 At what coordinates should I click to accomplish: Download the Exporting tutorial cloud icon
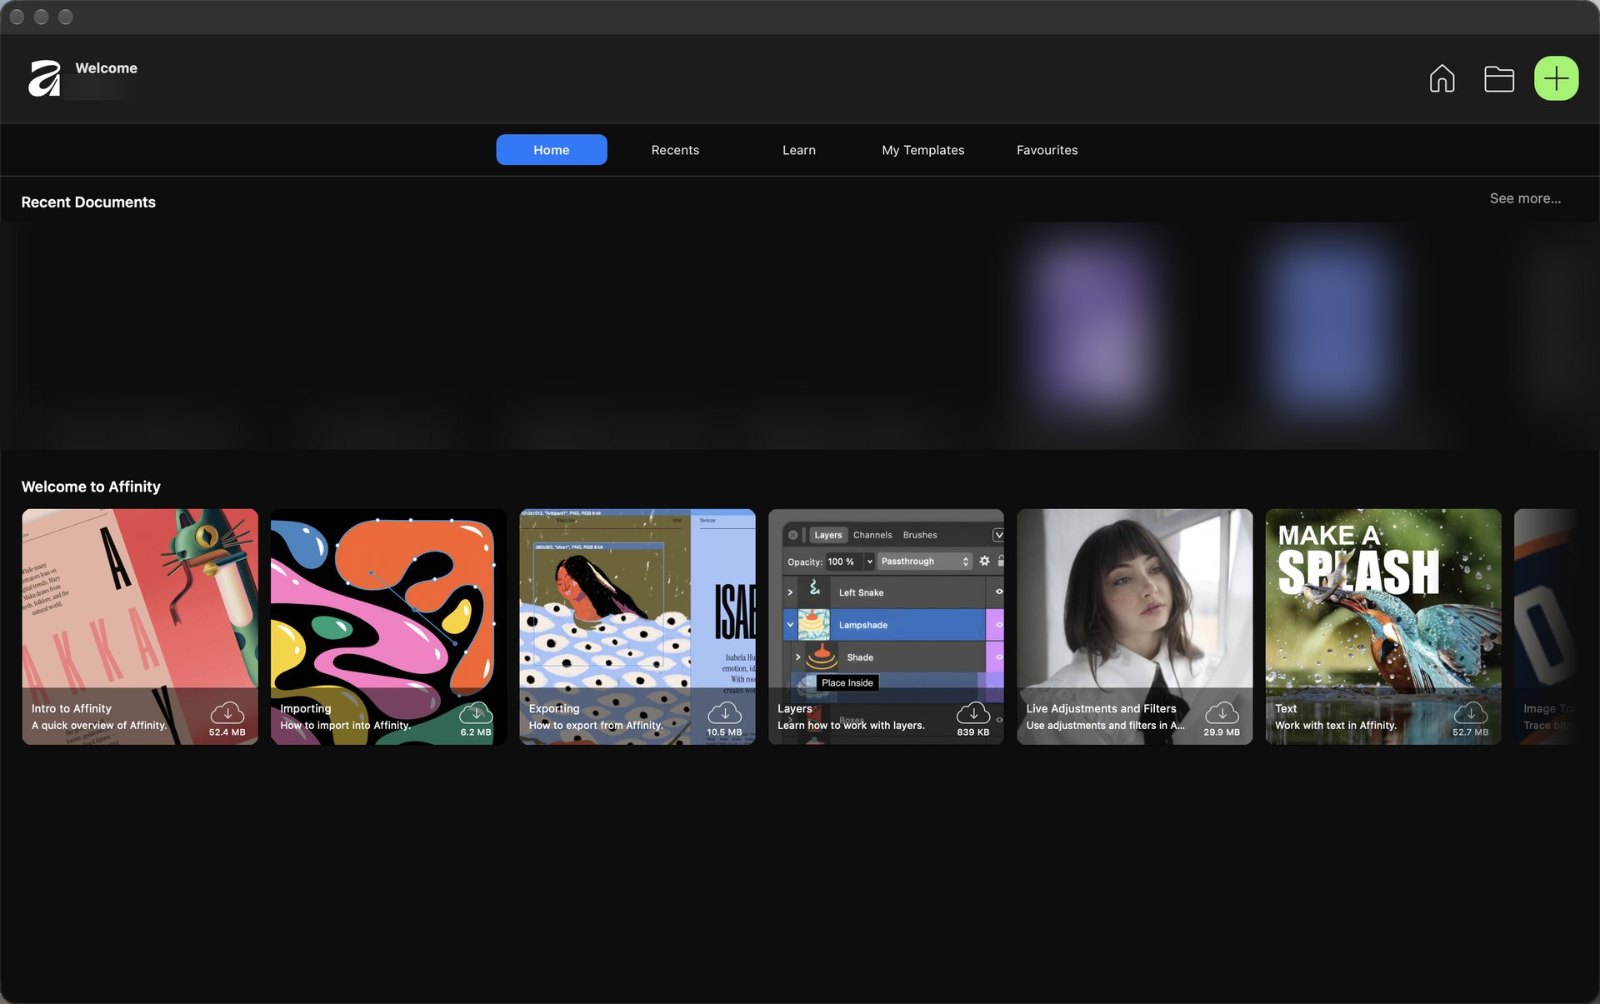click(724, 712)
